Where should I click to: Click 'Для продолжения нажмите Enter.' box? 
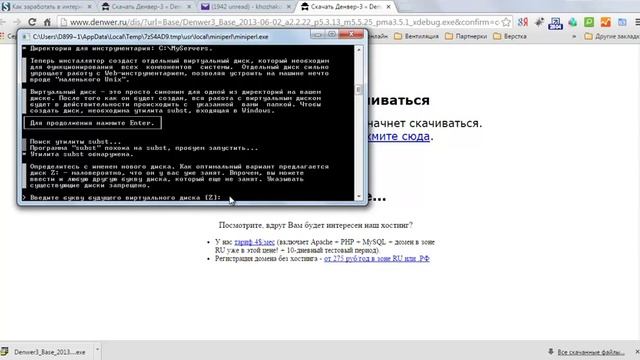coord(93,123)
